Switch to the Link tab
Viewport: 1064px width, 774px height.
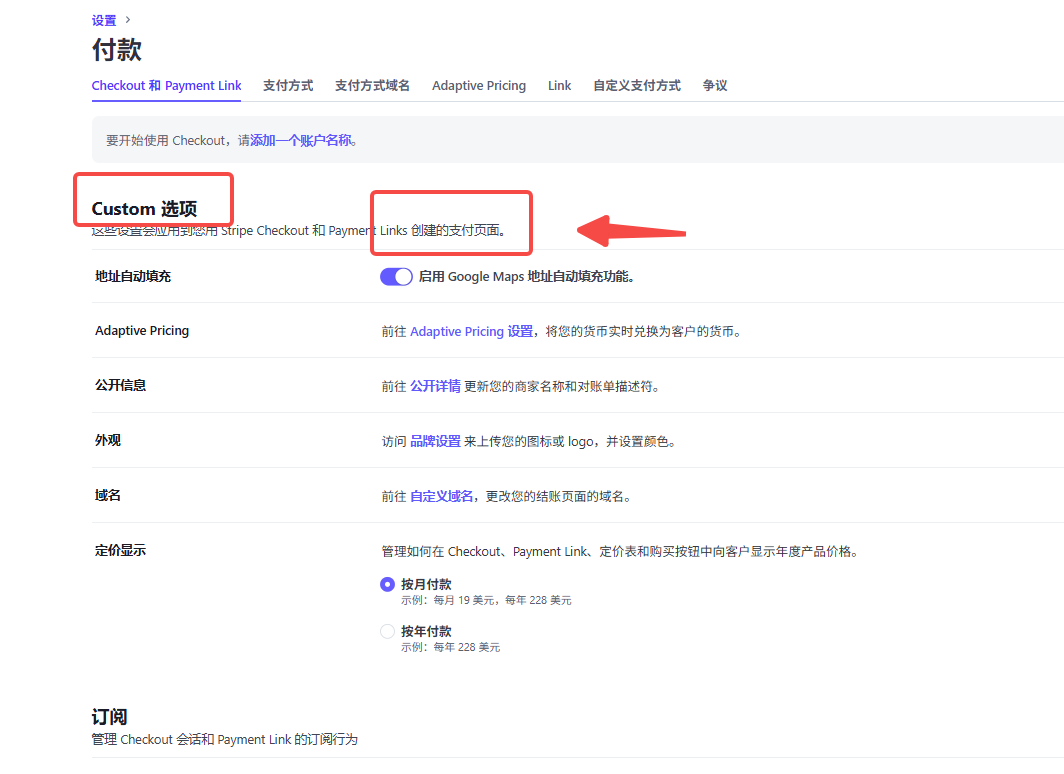tap(559, 85)
